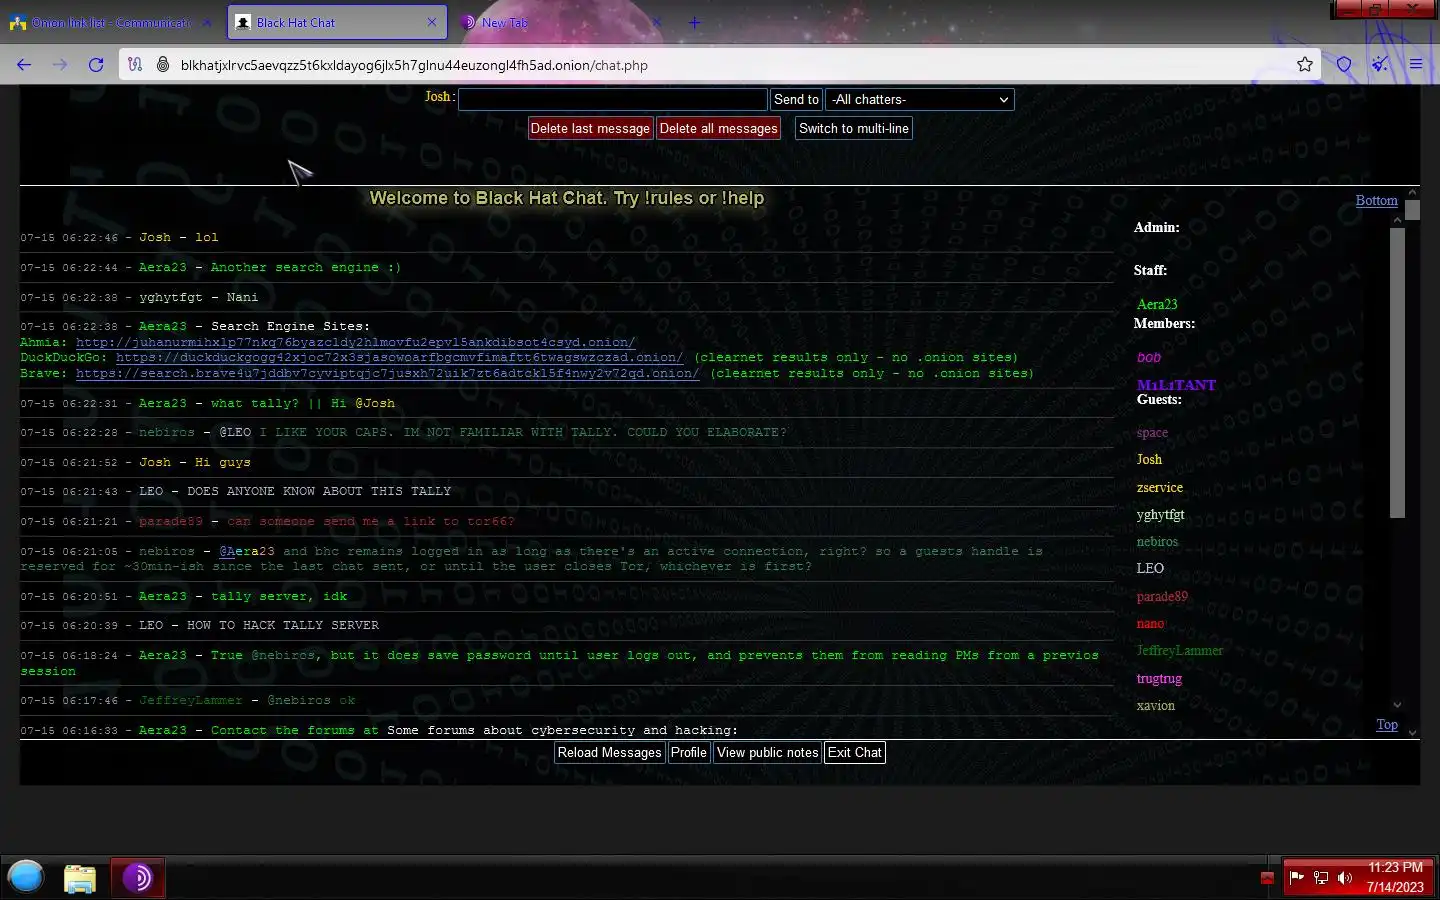Close the Onion link list tab
1440x900 pixels.
point(207,22)
